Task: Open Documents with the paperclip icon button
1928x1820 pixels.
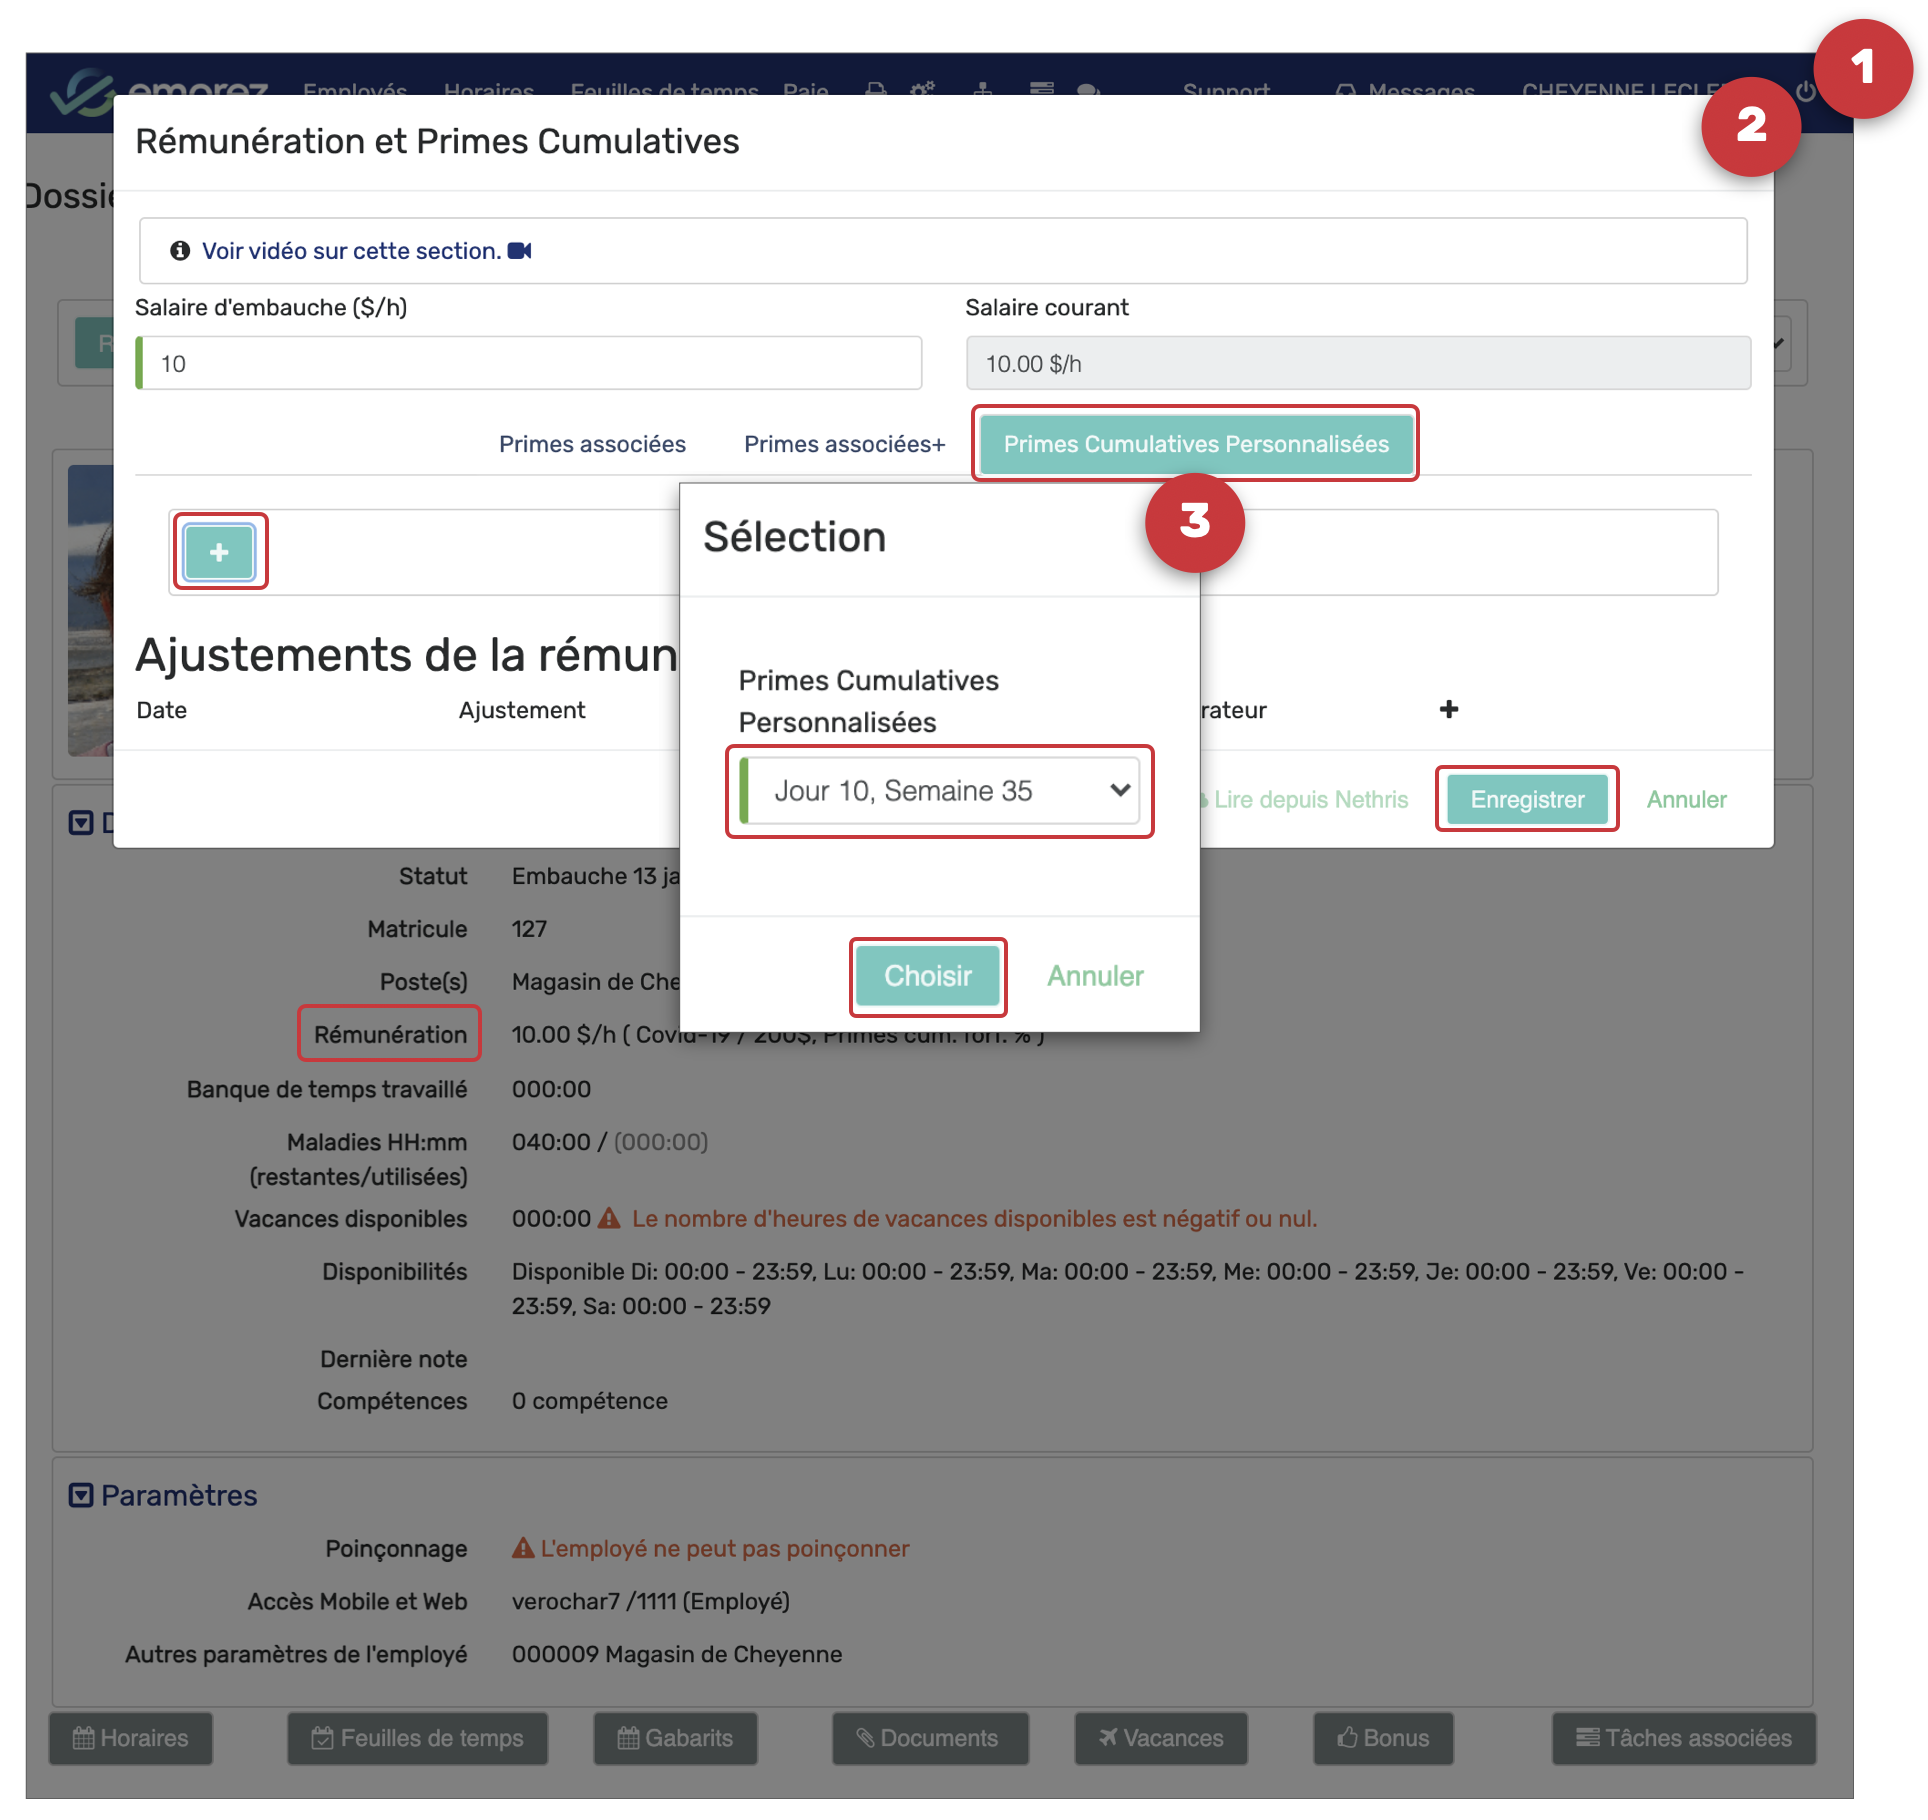Action: [x=929, y=1738]
